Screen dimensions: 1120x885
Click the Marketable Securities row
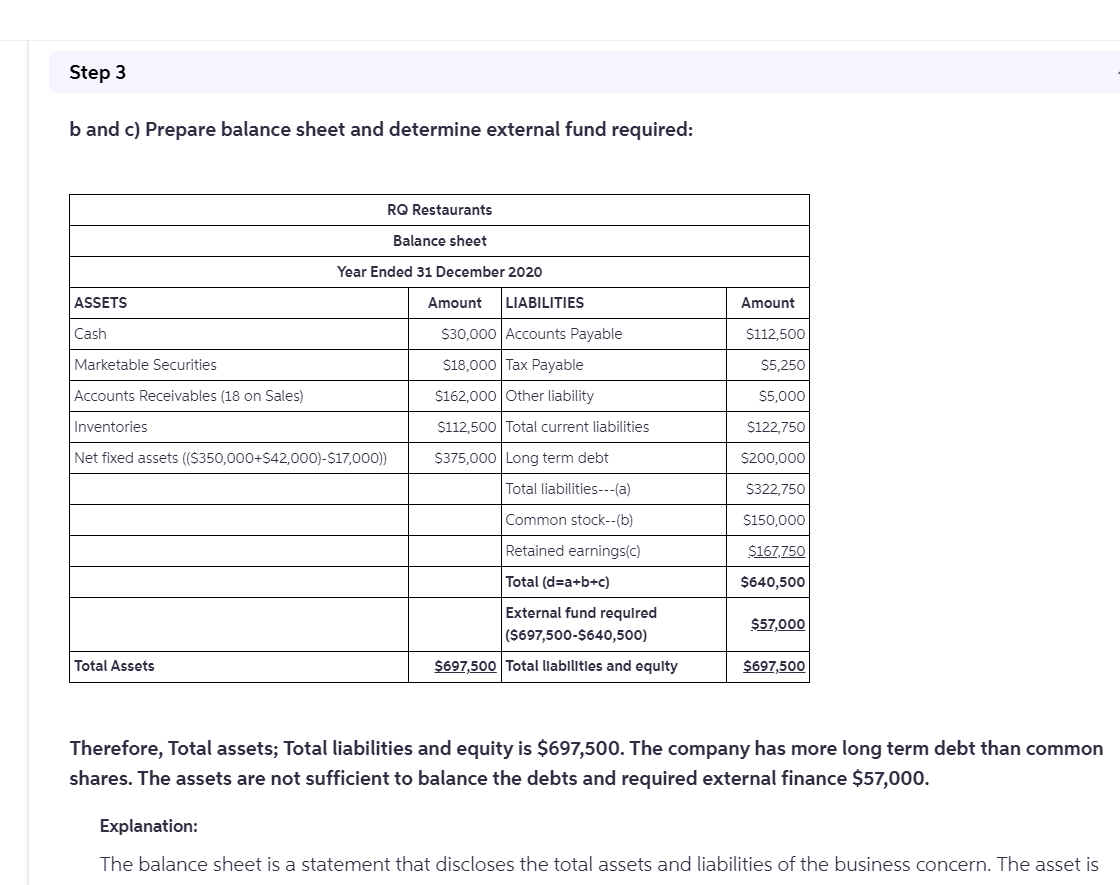pyautogui.click(x=145, y=364)
